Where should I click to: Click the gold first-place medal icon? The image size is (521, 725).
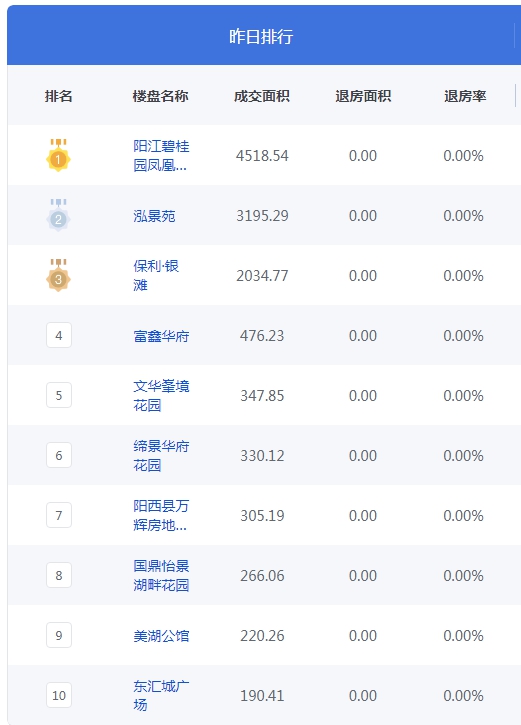(x=58, y=155)
